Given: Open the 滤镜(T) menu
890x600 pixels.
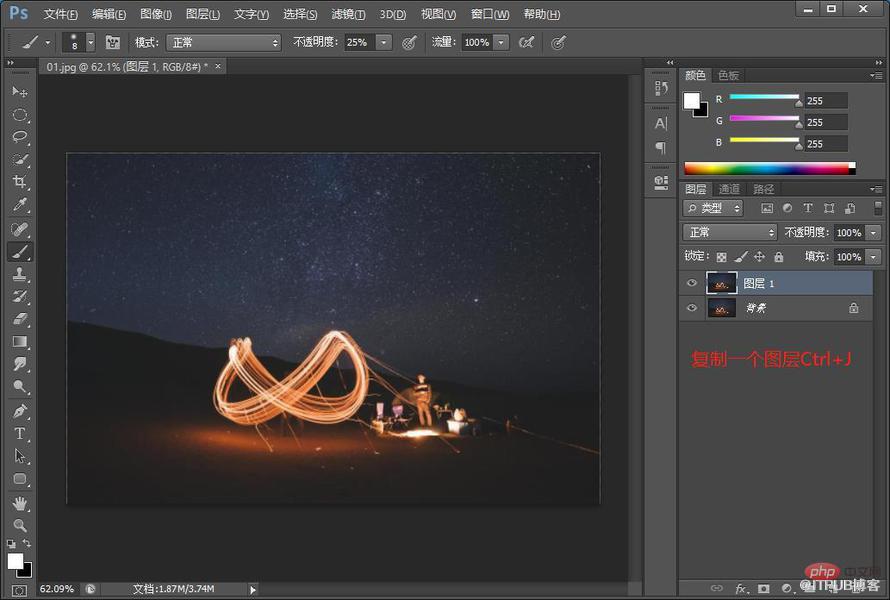Looking at the screenshot, I should coord(348,14).
